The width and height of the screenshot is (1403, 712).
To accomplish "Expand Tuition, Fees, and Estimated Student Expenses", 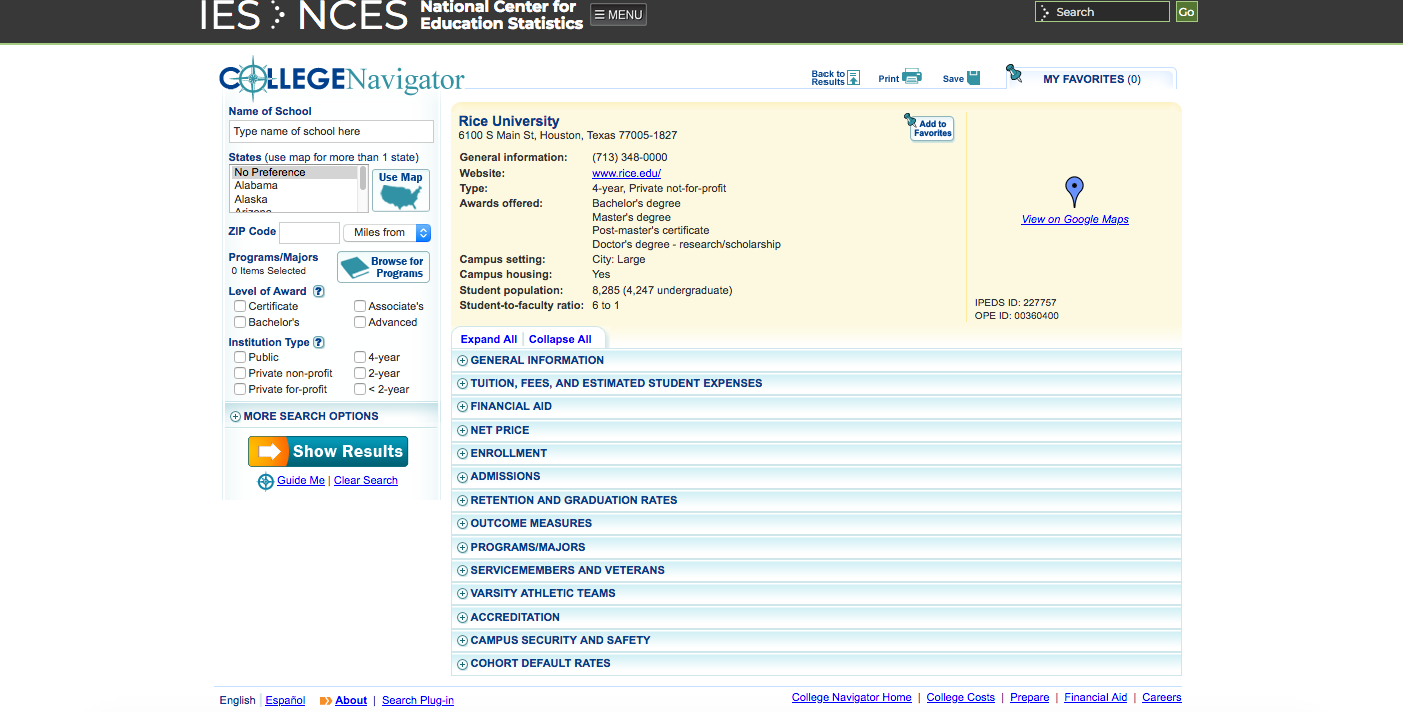I will (816, 383).
